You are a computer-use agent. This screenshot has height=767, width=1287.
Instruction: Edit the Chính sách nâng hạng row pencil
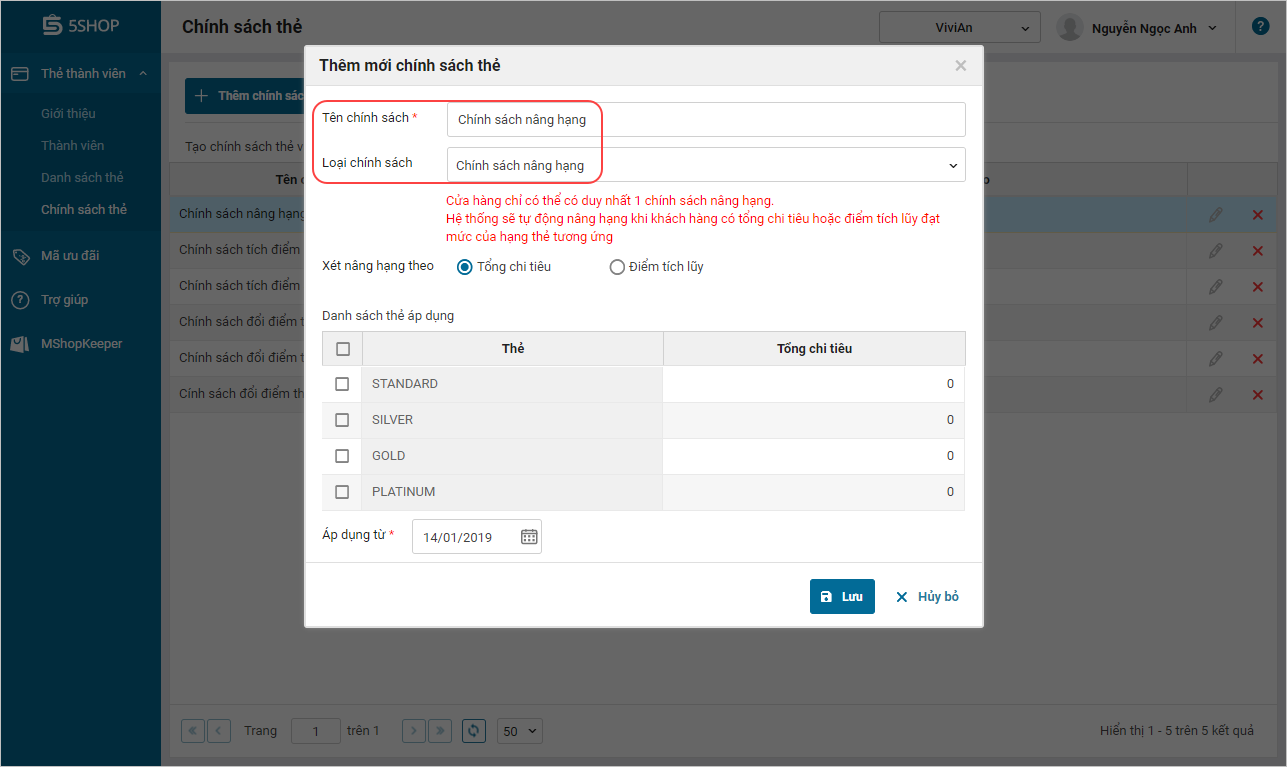(x=1216, y=215)
